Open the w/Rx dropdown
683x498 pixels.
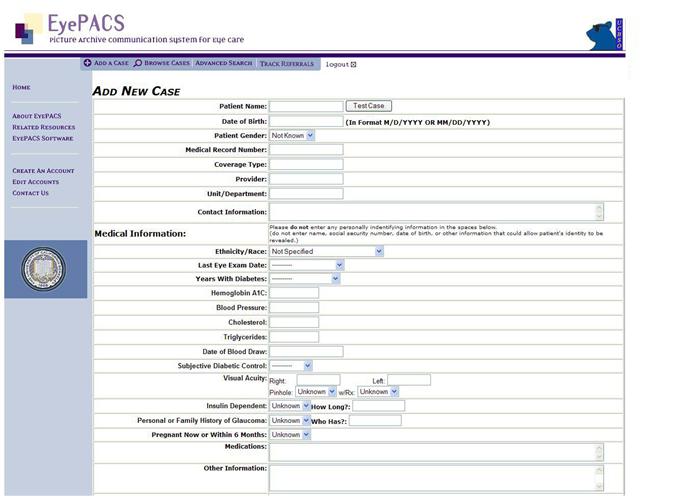[378, 392]
